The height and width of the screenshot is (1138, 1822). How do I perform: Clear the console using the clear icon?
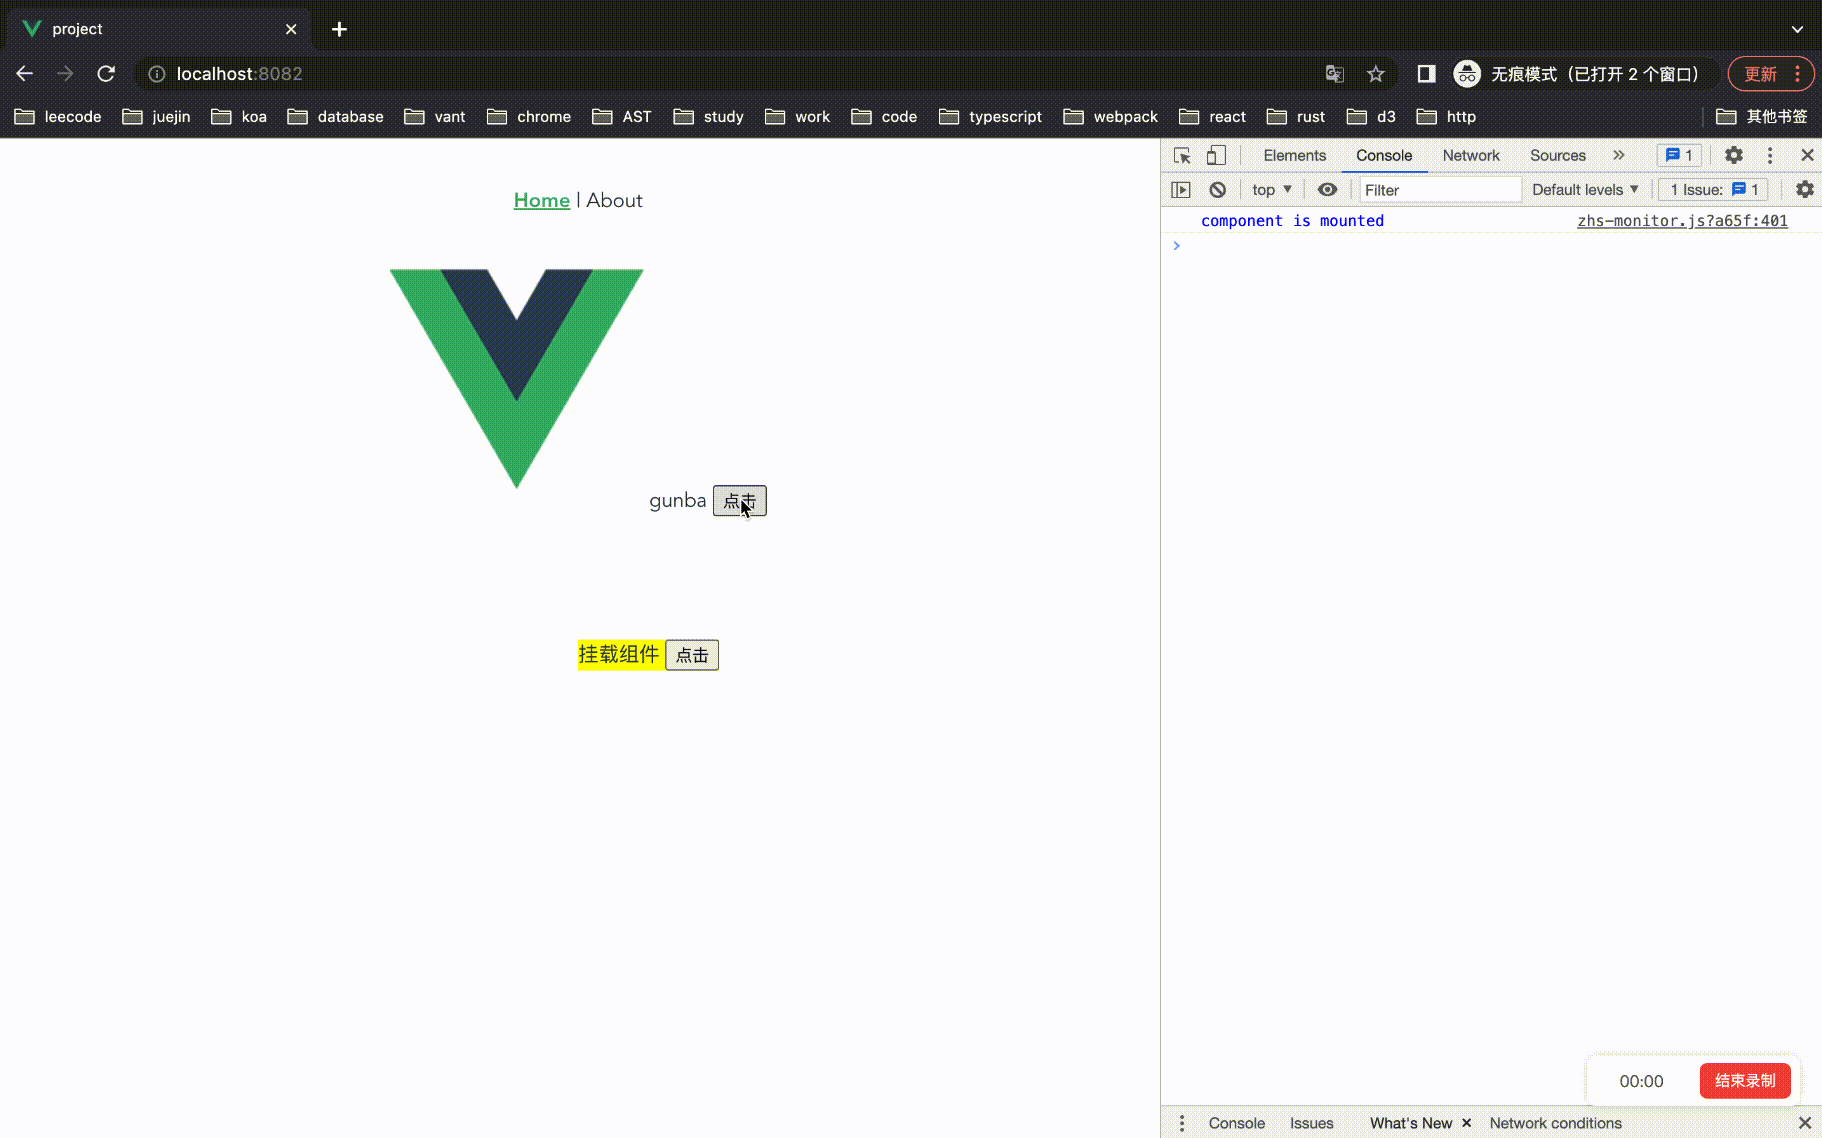tap(1217, 189)
